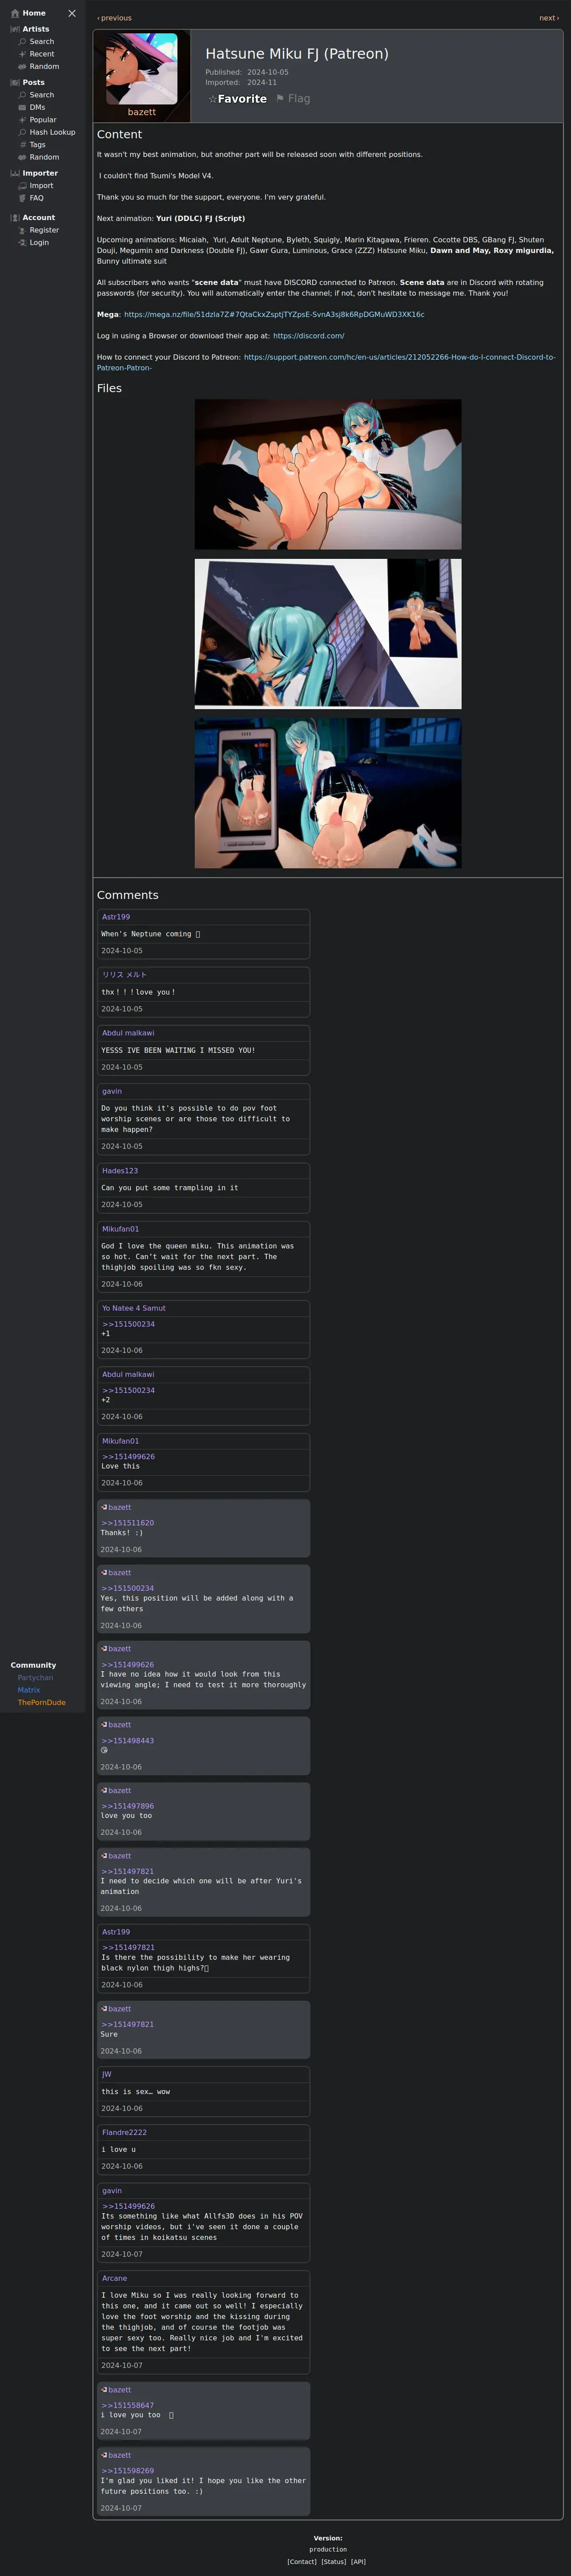This screenshot has height=2576, width=571.
Task: Open the artist avatar image
Action: (x=142, y=69)
